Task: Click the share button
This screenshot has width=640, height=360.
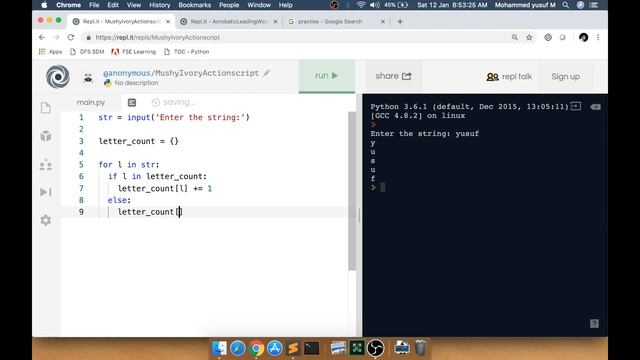Action: pyautogui.click(x=393, y=76)
